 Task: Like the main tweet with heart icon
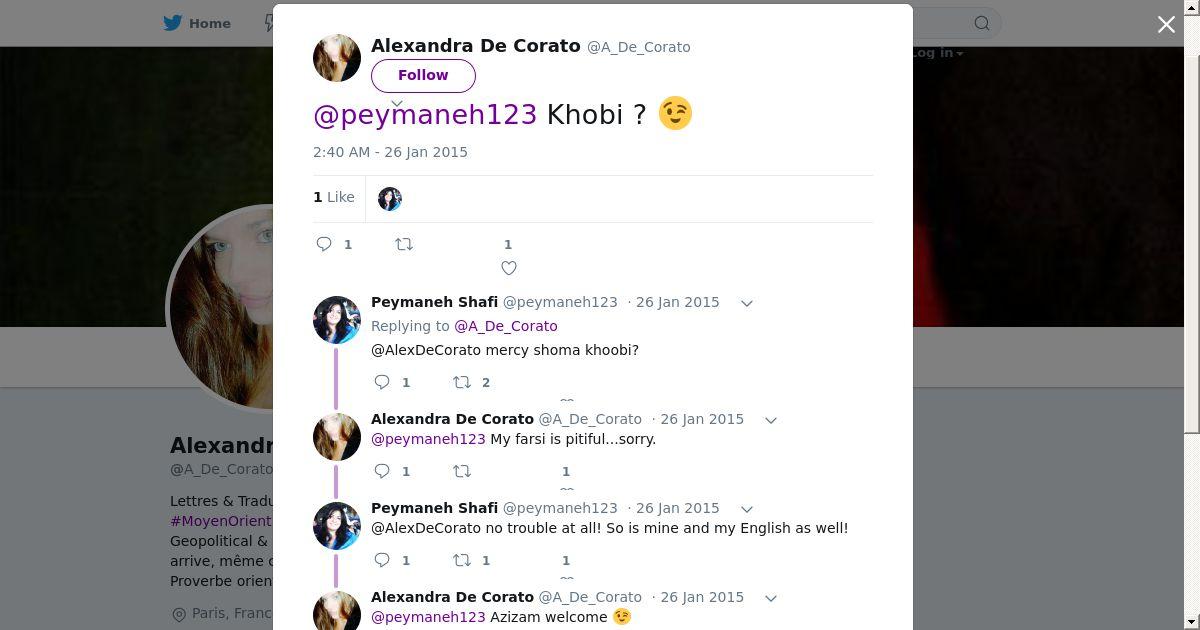[x=509, y=268]
